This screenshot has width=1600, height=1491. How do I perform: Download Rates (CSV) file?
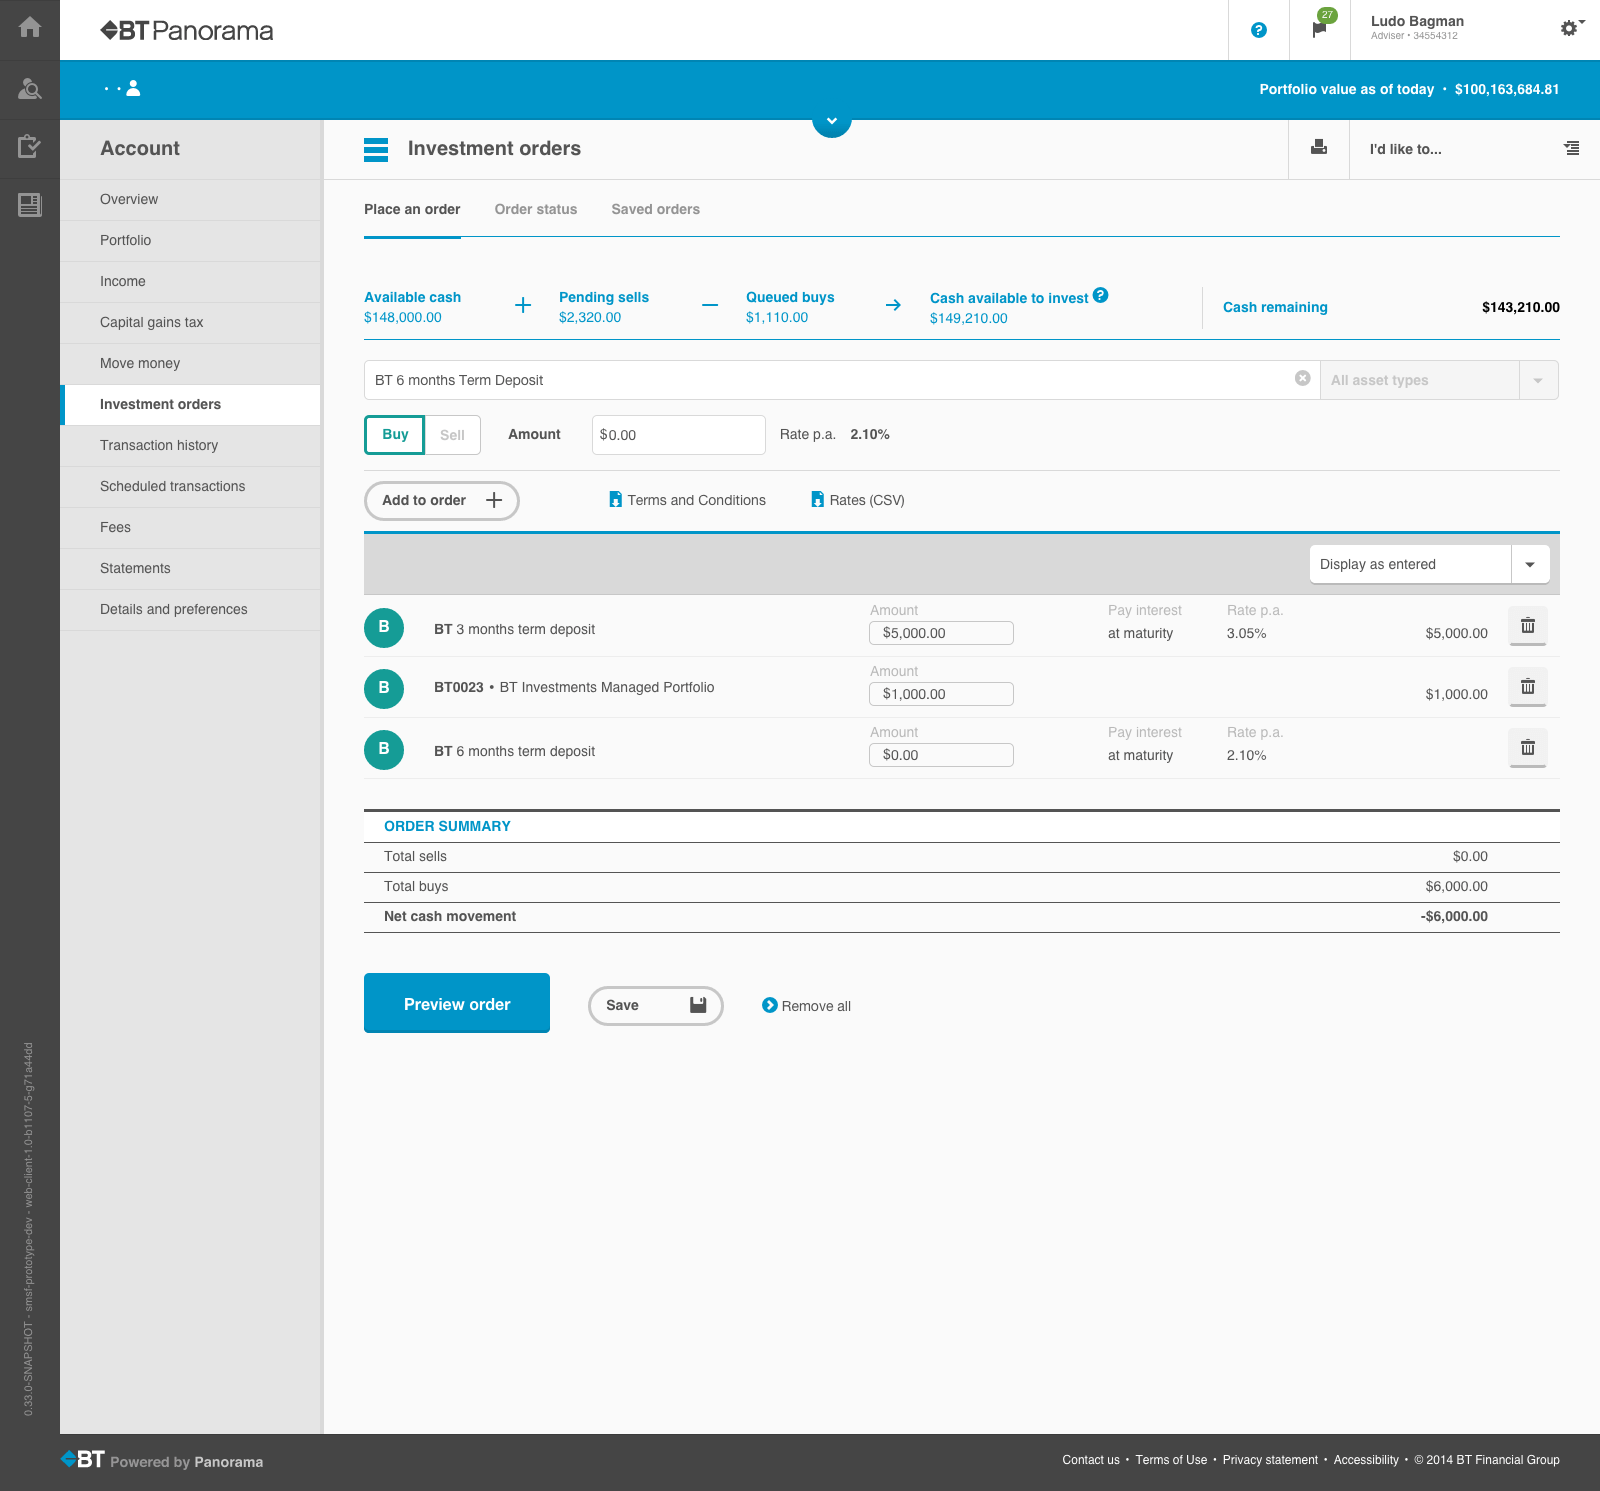pyautogui.click(x=858, y=500)
